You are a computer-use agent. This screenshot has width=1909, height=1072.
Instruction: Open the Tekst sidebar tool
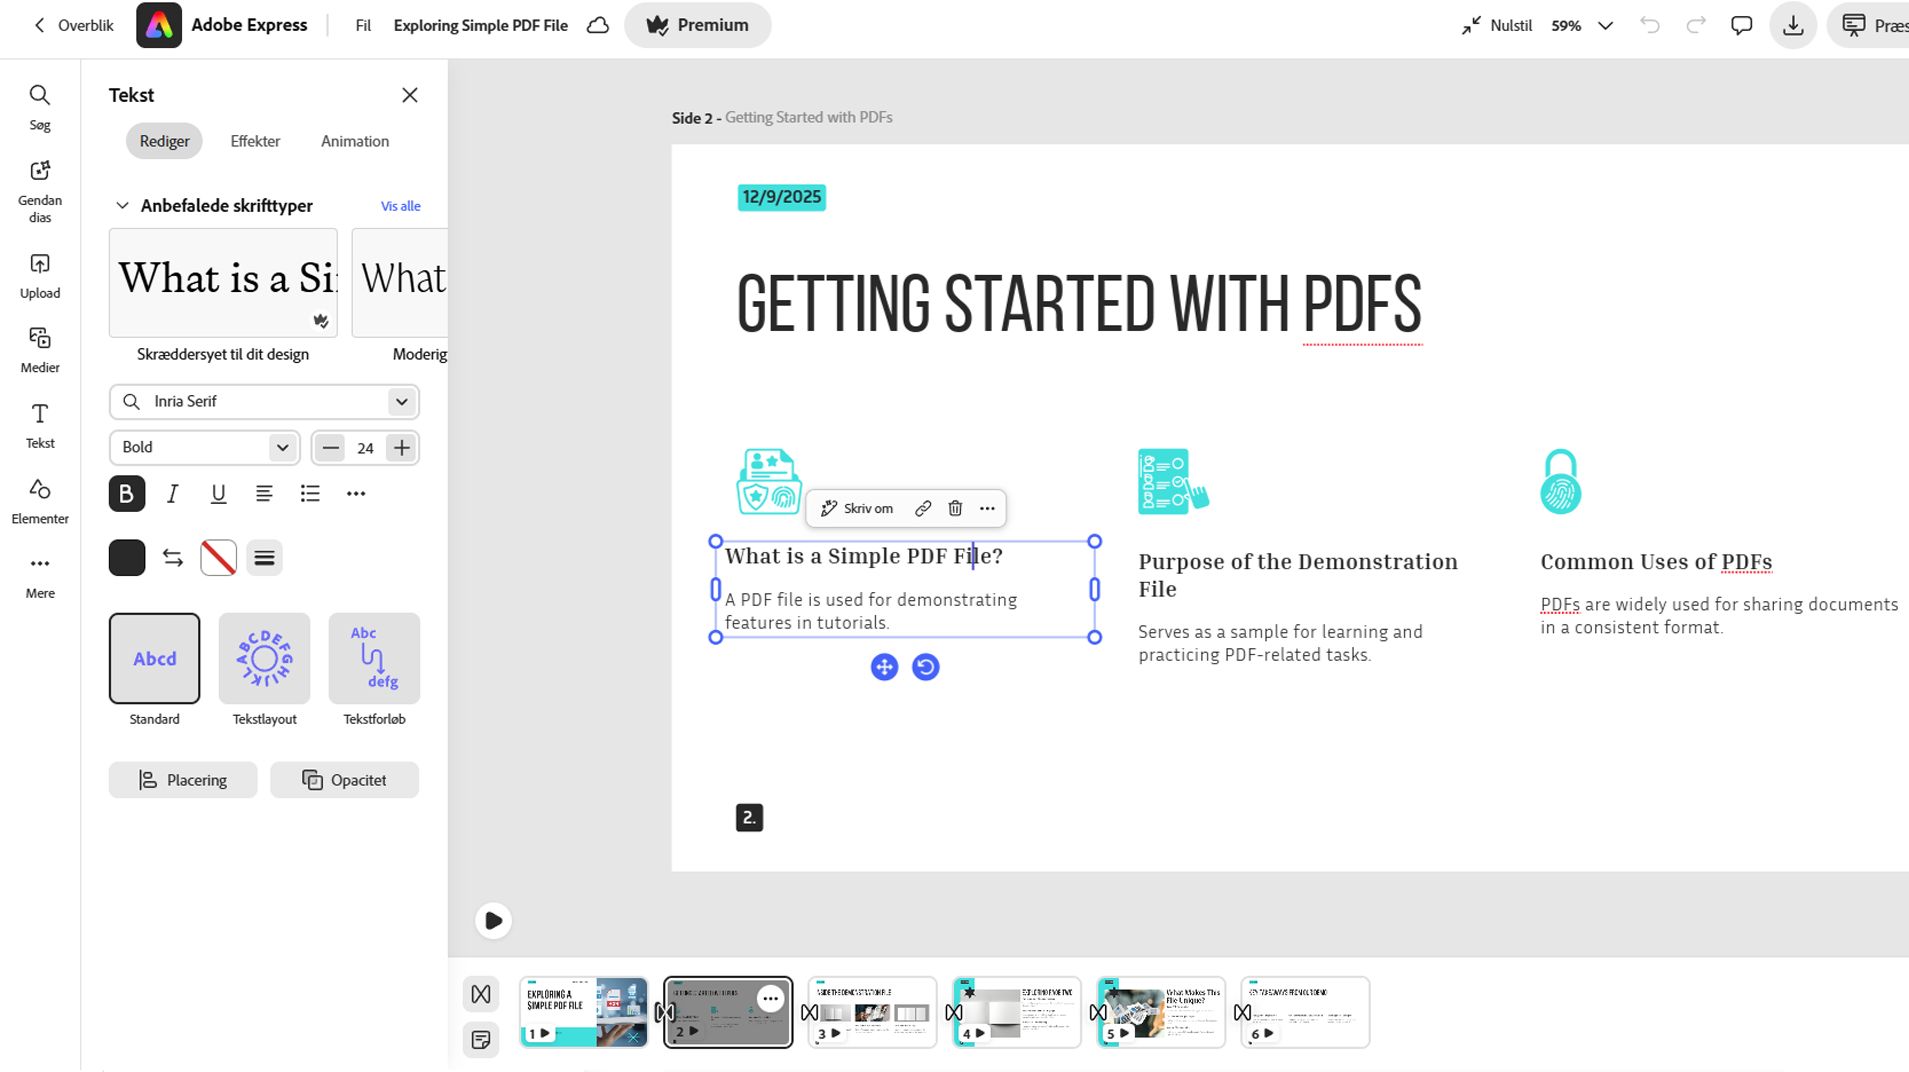[x=40, y=426]
